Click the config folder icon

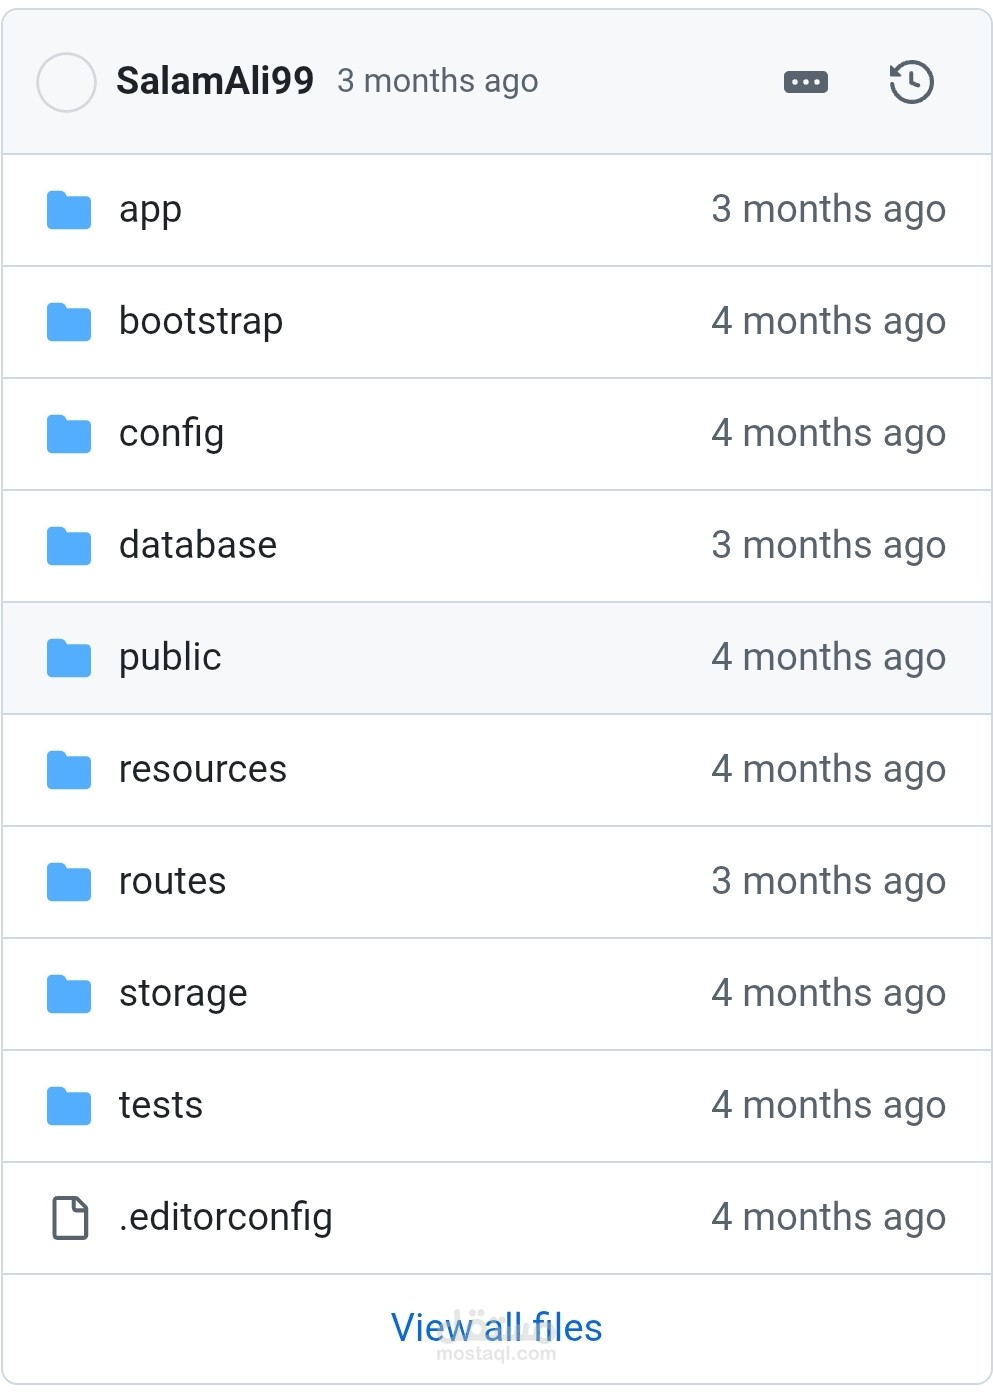tap(69, 434)
